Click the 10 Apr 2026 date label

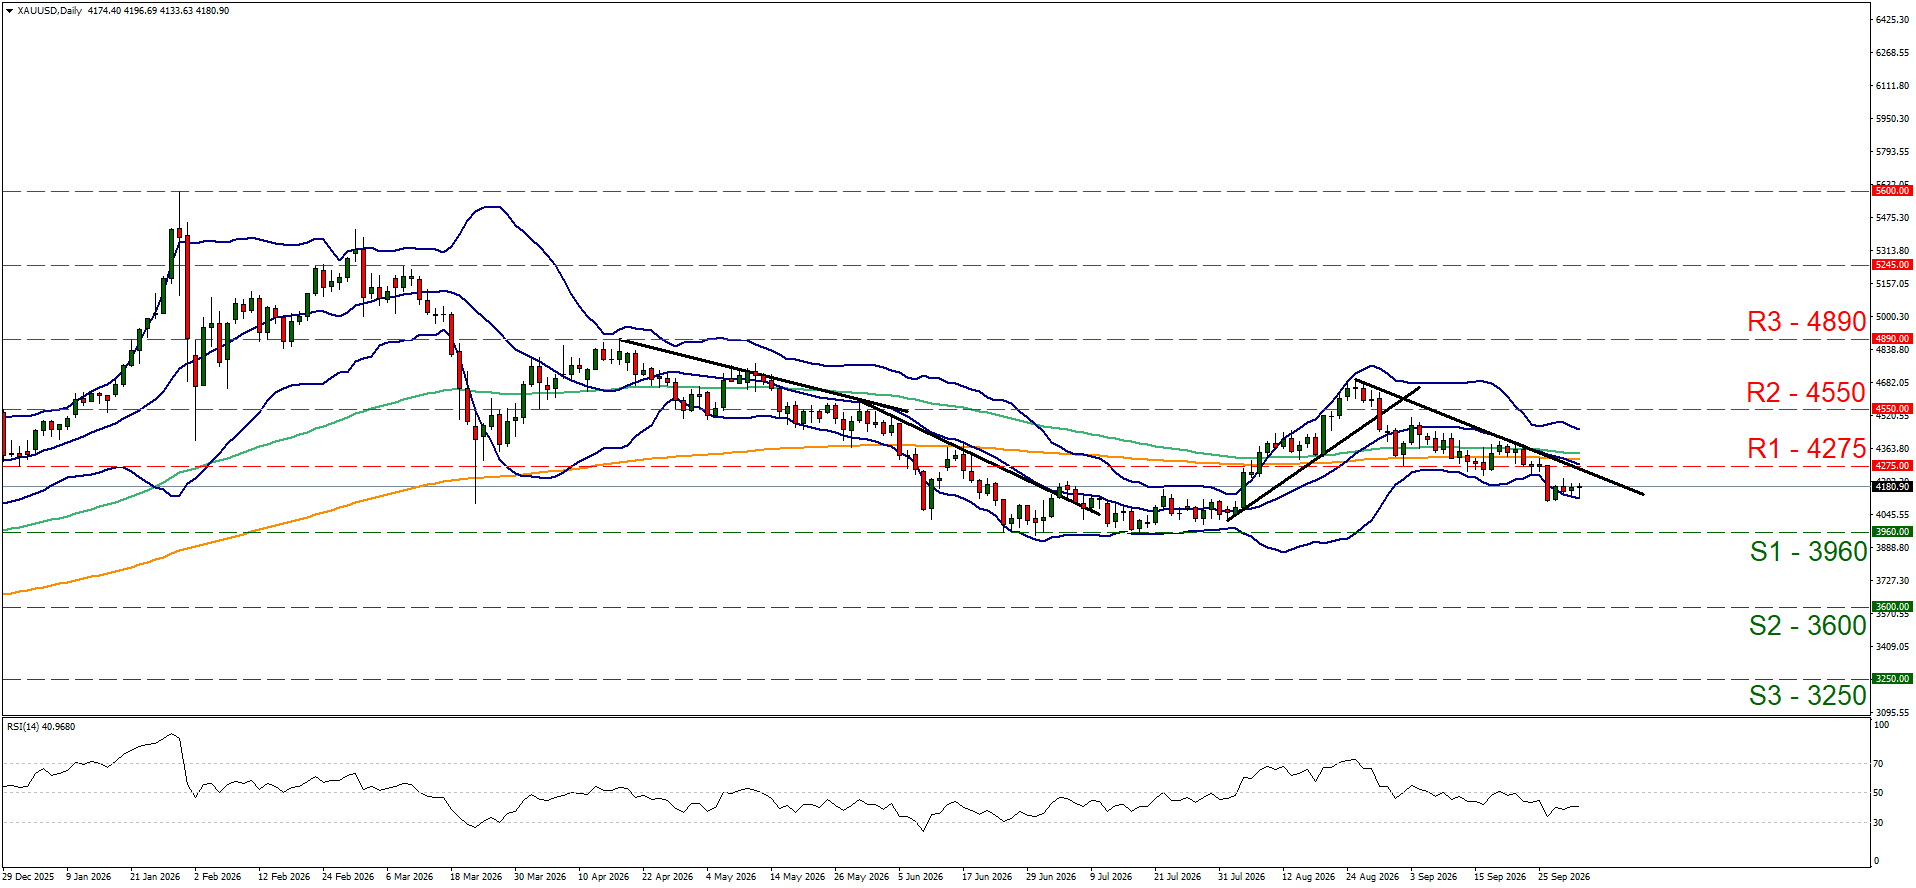pos(603,877)
